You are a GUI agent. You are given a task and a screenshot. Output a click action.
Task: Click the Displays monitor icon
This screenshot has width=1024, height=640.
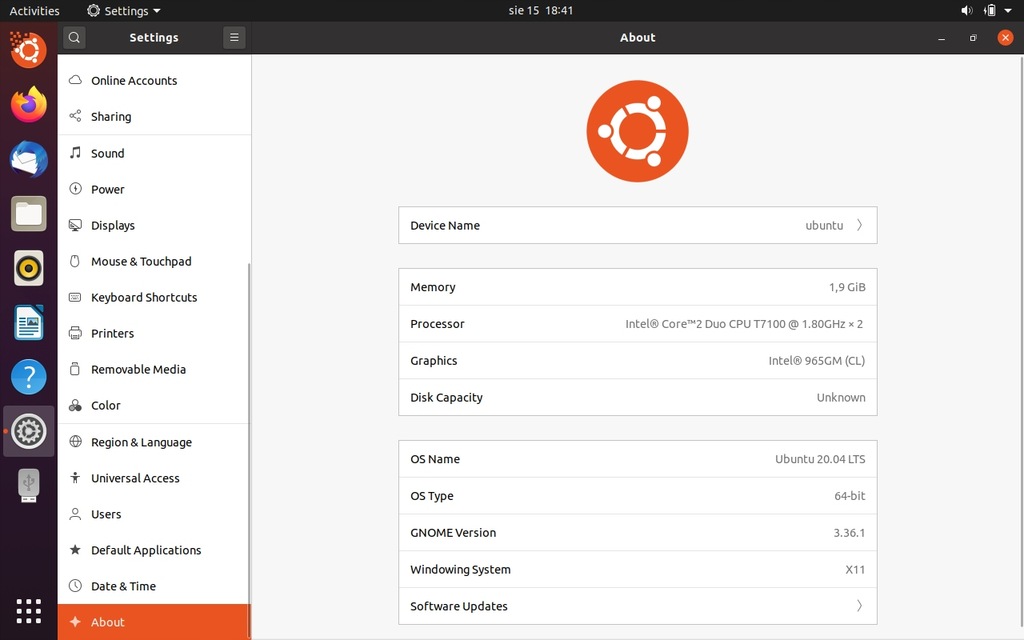coord(76,225)
